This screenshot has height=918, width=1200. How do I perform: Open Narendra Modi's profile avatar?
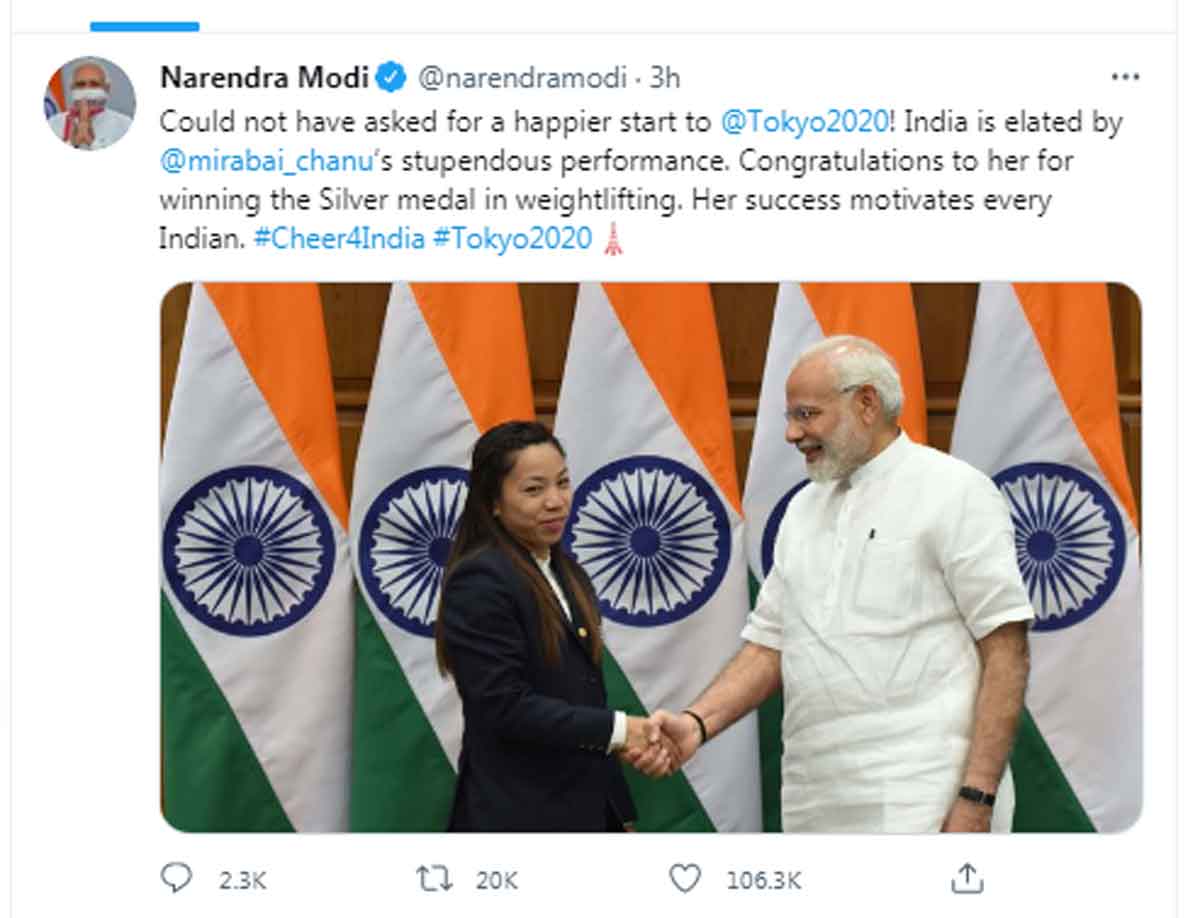(90, 103)
